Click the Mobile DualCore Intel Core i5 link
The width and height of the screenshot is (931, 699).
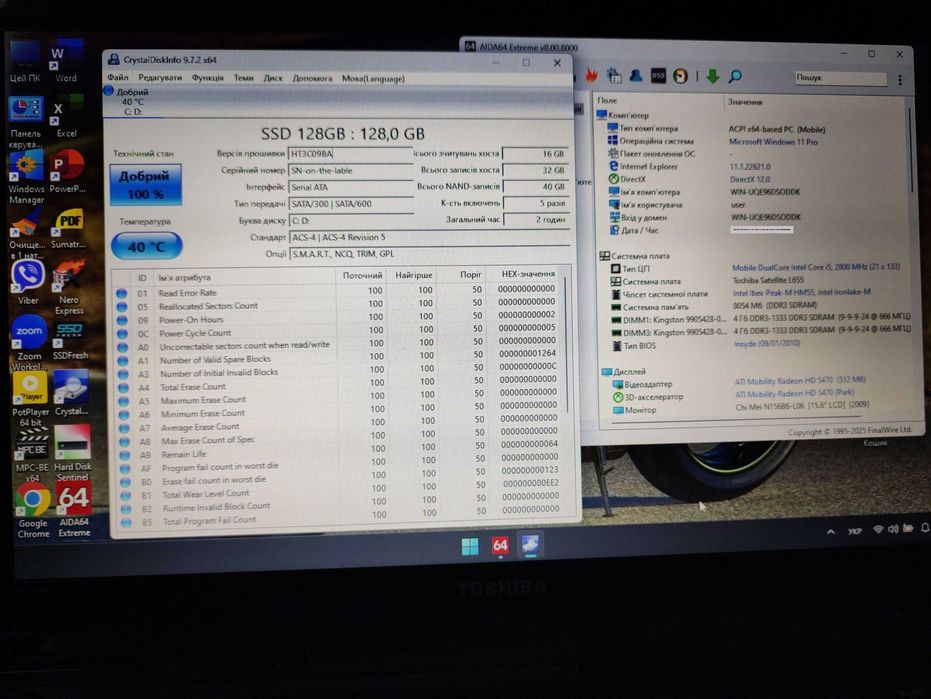(816, 267)
